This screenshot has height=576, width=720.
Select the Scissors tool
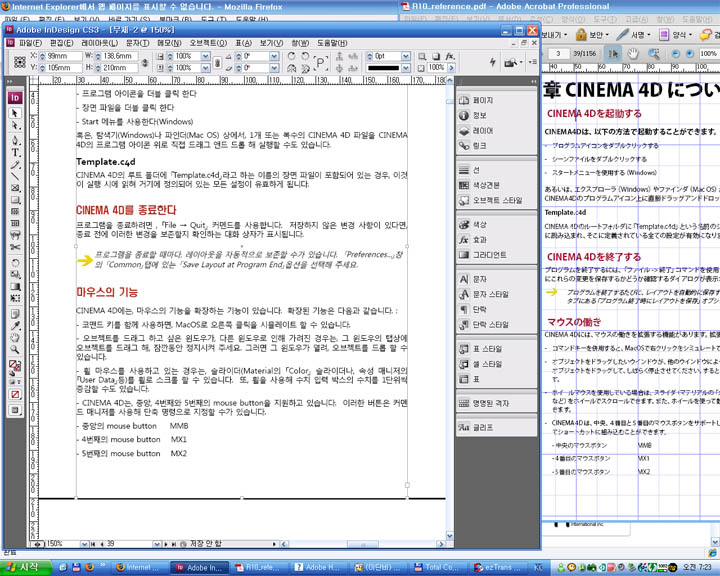[x=15, y=247]
